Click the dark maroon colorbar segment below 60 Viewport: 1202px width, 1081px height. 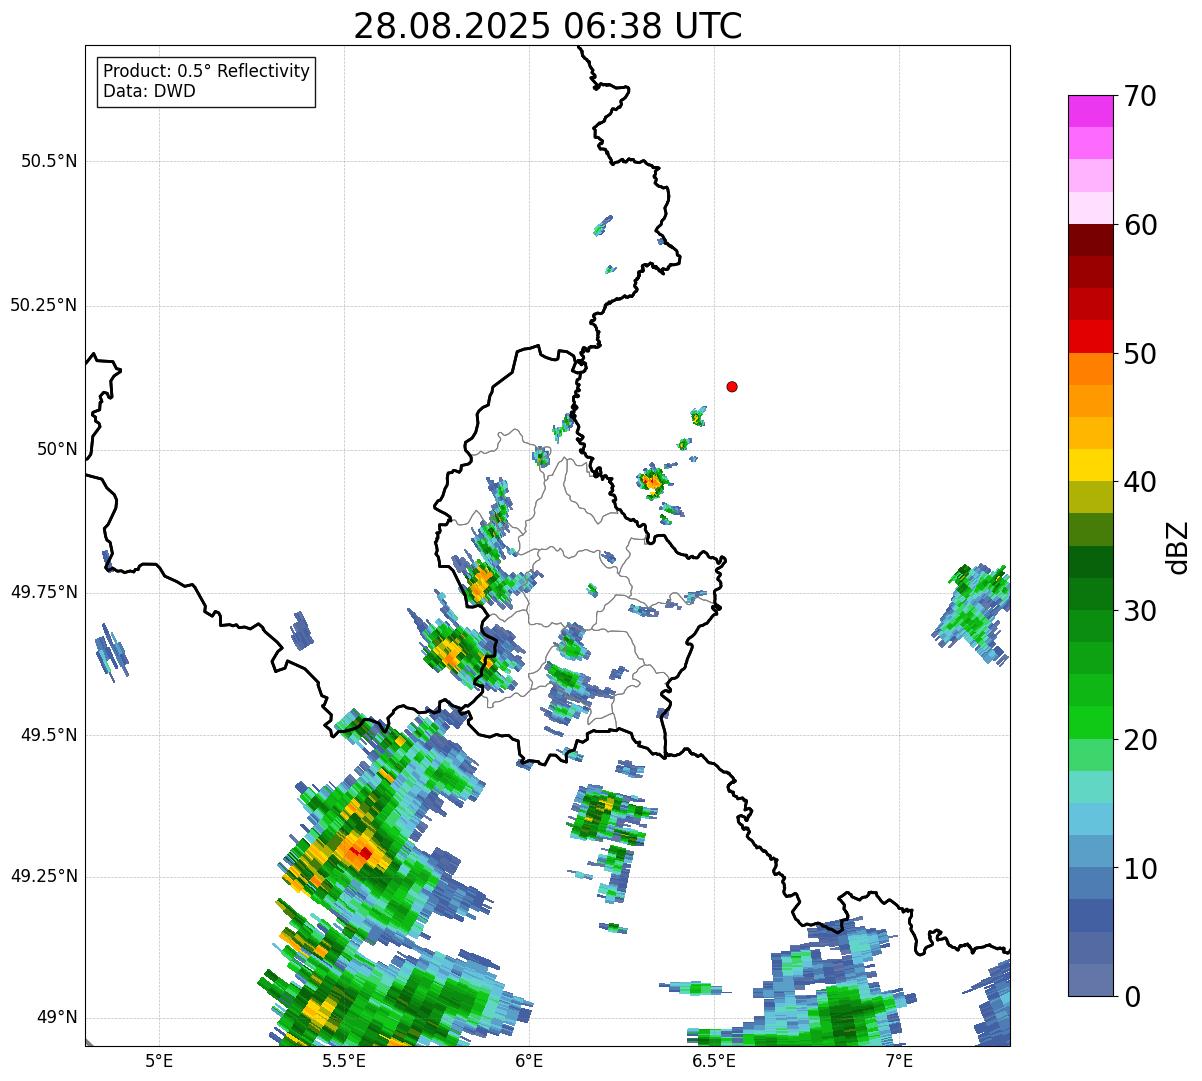coord(1091,240)
